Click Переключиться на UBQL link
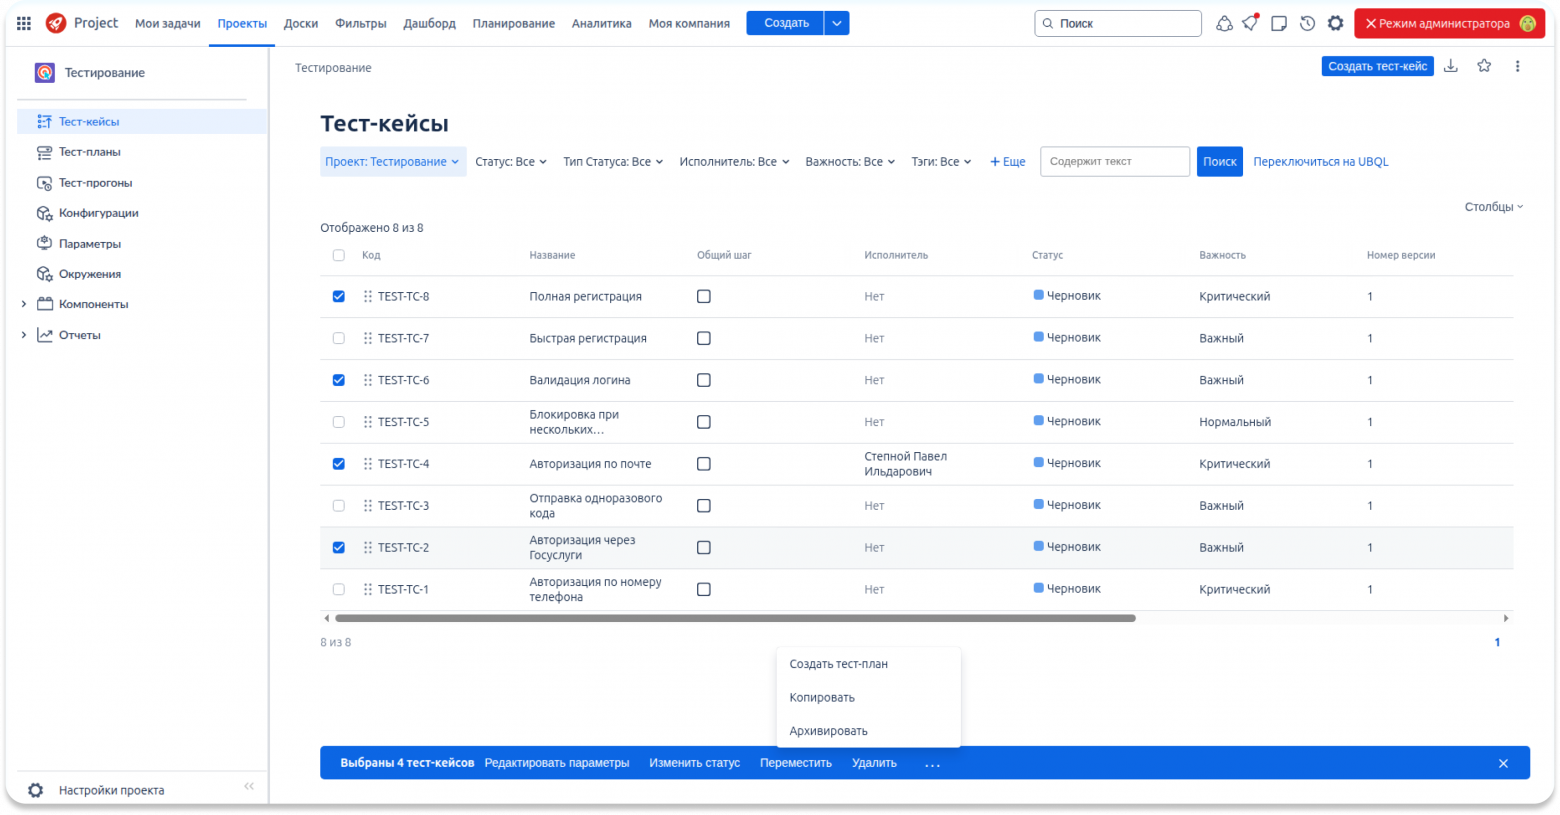The height and width of the screenshot is (815, 1560). 1320,162
